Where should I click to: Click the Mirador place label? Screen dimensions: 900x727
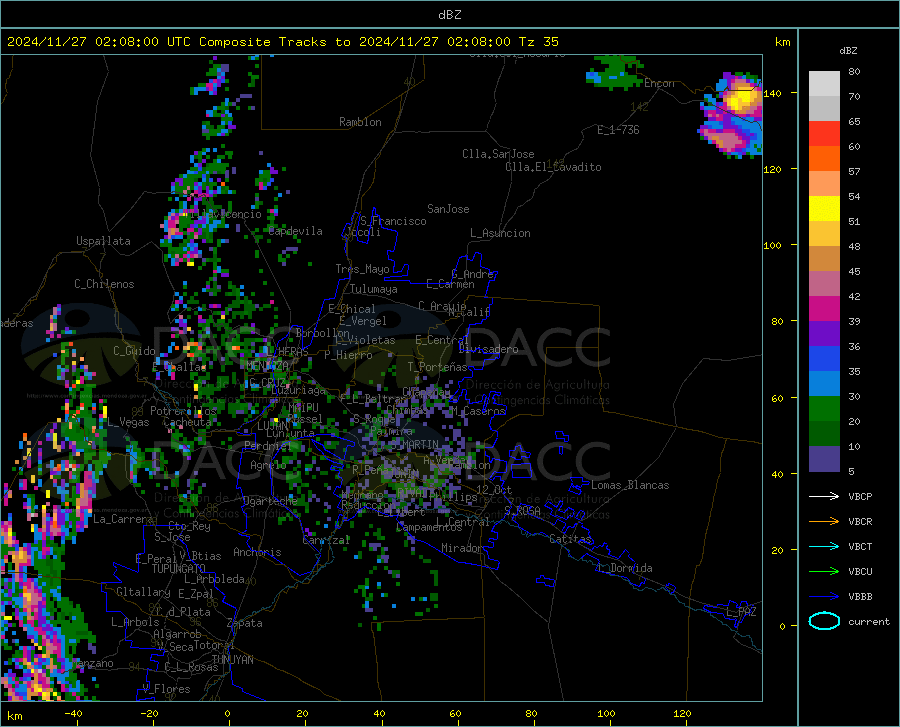coord(461,548)
